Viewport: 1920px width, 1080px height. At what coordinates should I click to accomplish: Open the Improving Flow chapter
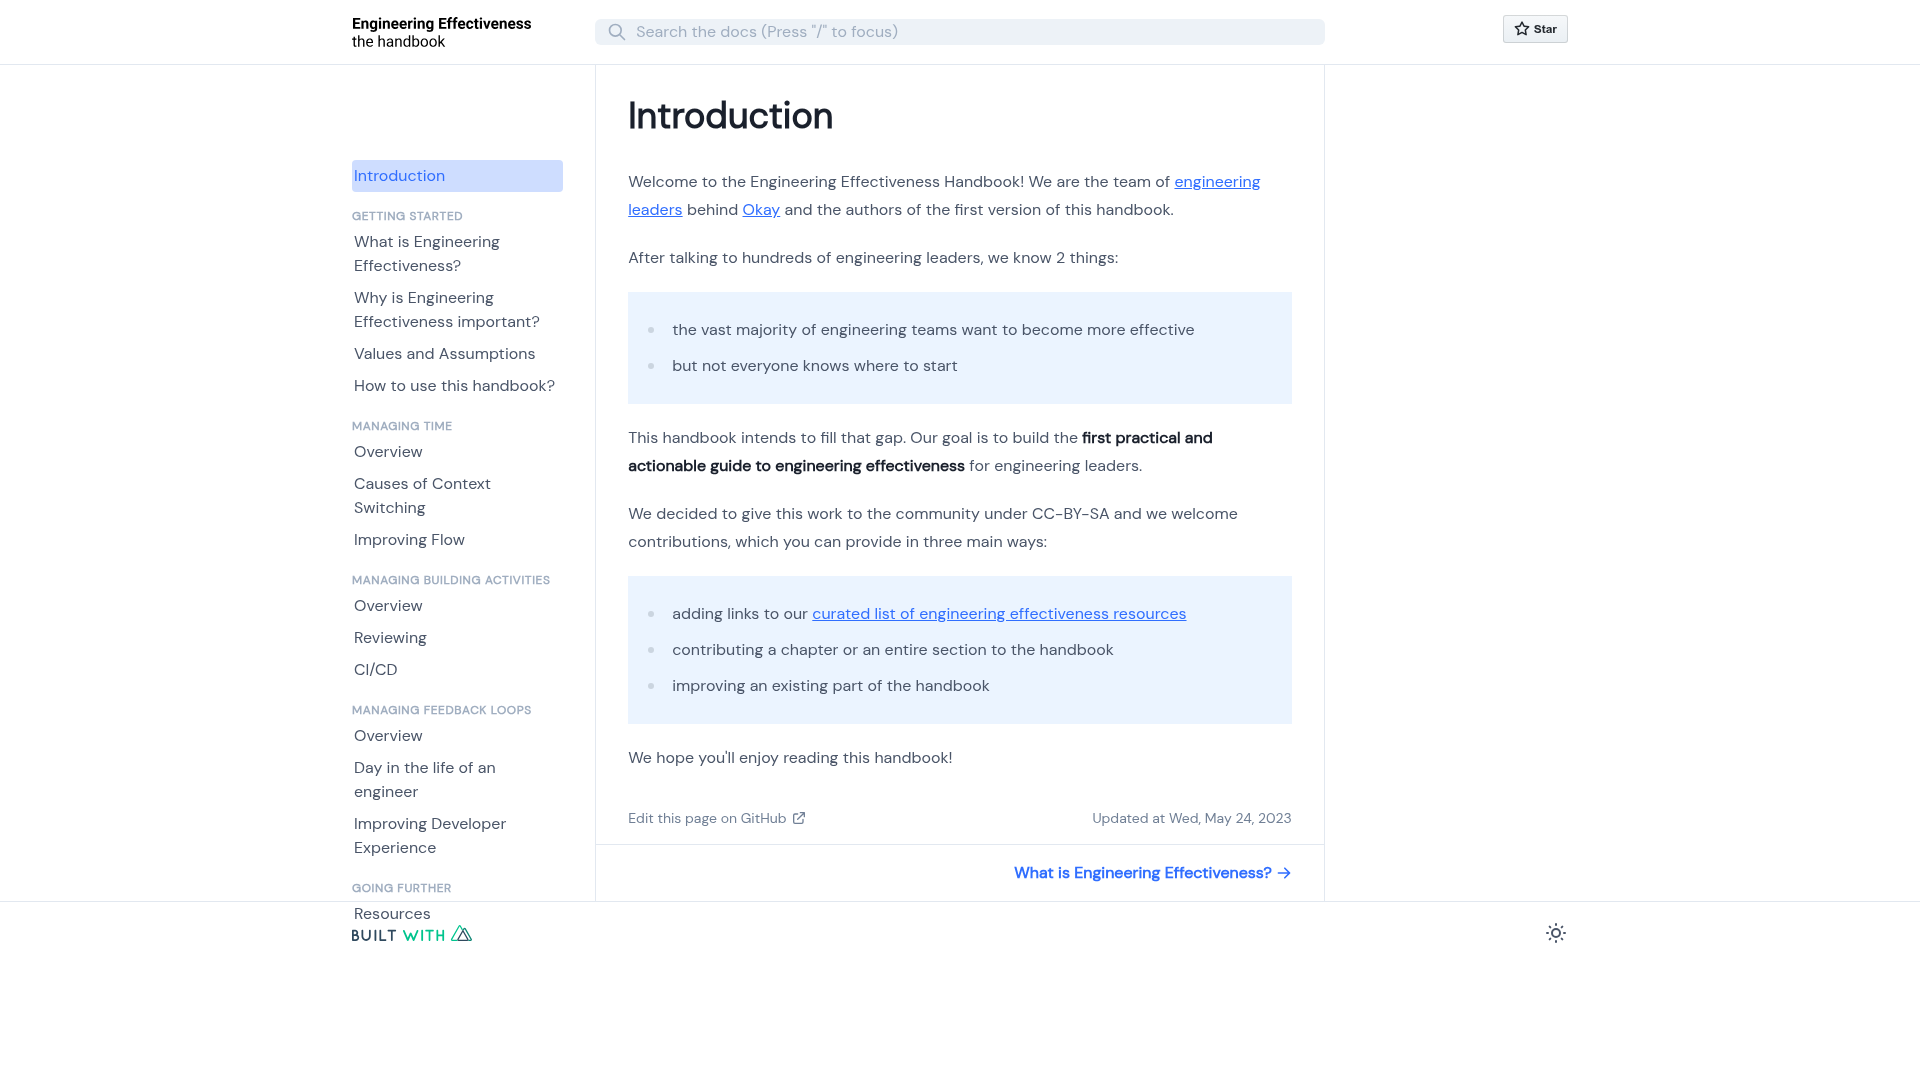click(409, 540)
